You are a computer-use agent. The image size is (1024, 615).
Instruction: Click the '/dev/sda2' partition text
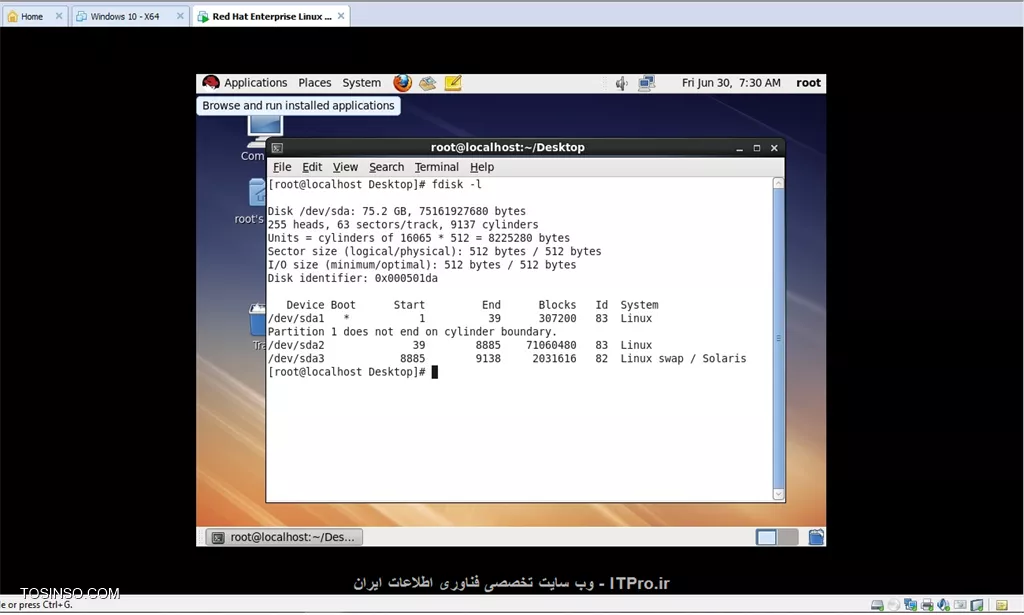coord(296,345)
